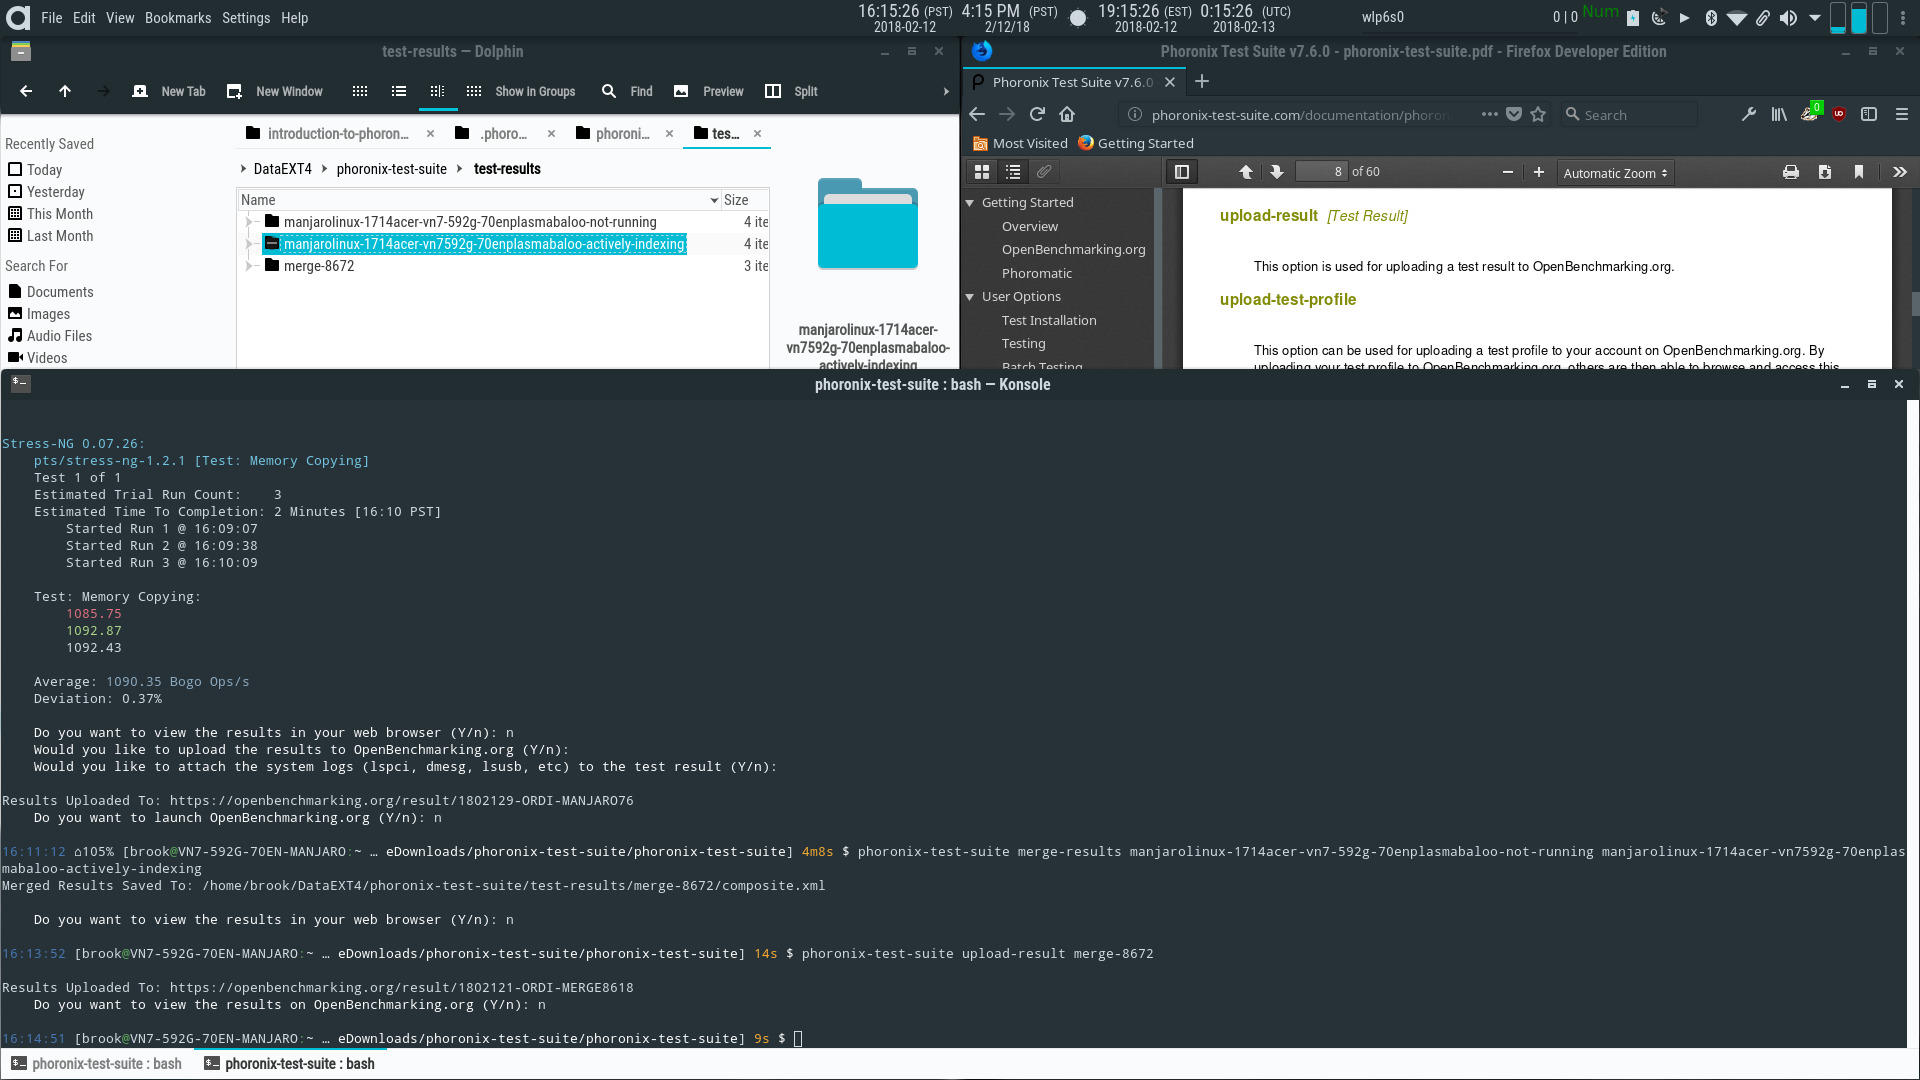
Task: Click the PDF page number field
Action: pyautogui.click(x=1321, y=172)
